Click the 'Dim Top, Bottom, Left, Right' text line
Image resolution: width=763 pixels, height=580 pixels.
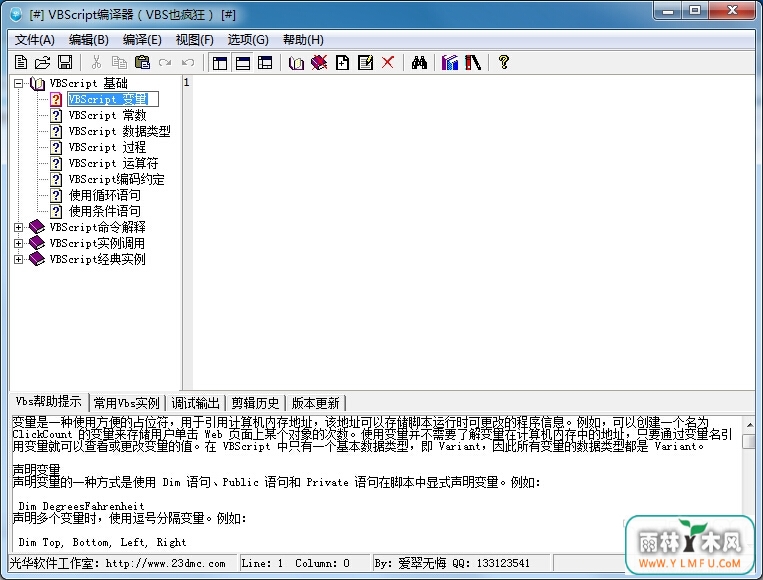tap(102, 542)
